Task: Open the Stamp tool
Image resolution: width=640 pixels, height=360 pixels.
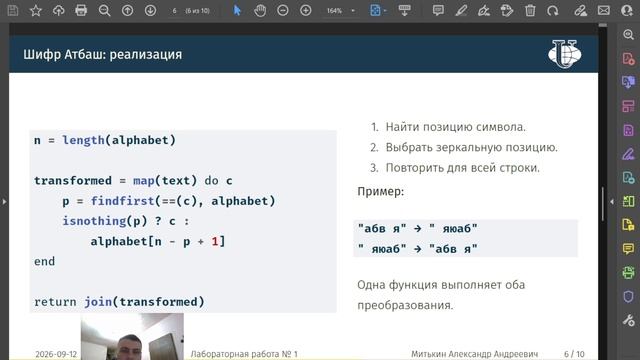Action: (x=507, y=10)
